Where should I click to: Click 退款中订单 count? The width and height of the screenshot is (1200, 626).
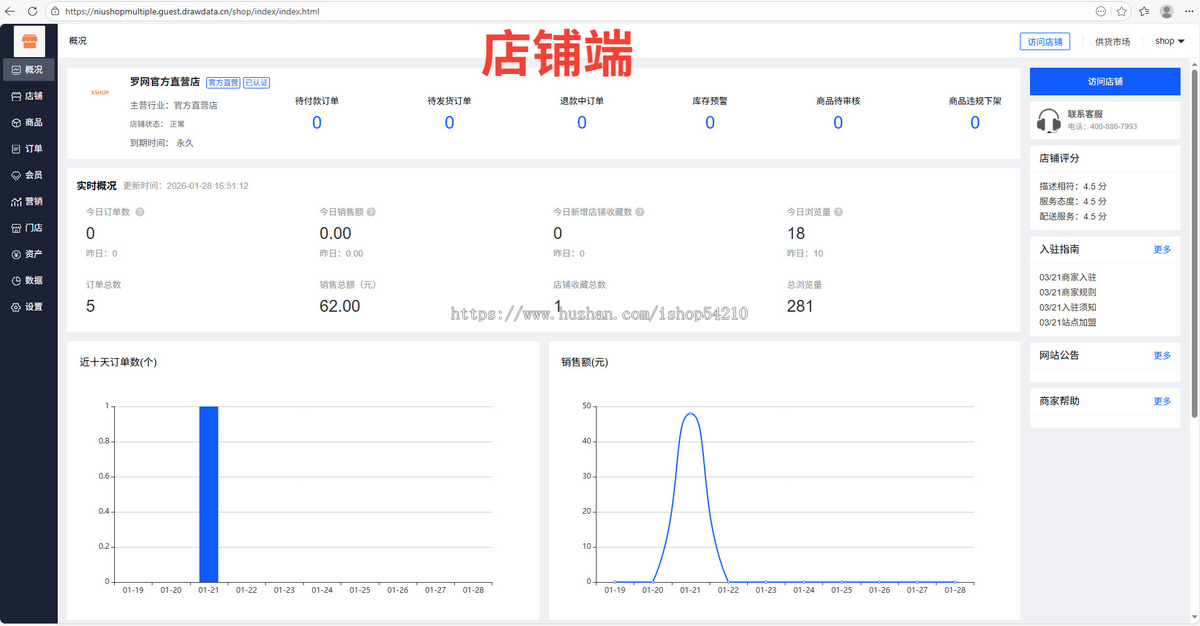click(x=582, y=122)
